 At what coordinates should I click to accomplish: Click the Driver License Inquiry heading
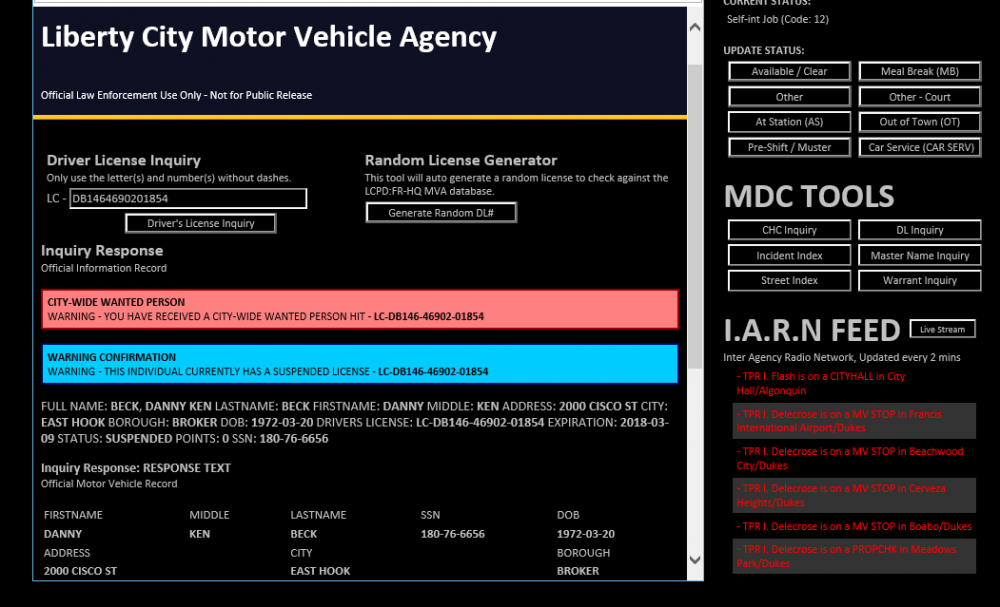[124, 160]
